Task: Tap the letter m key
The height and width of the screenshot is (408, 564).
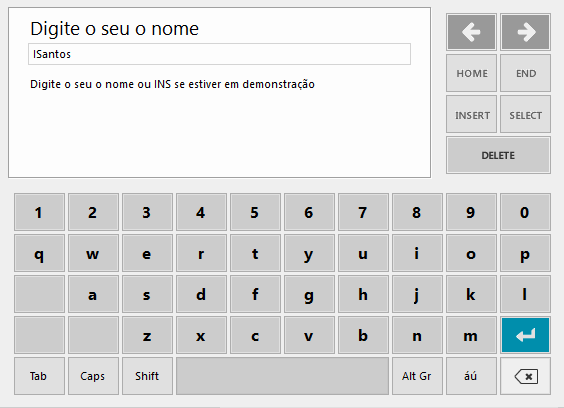Action: [x=471, y=335]
